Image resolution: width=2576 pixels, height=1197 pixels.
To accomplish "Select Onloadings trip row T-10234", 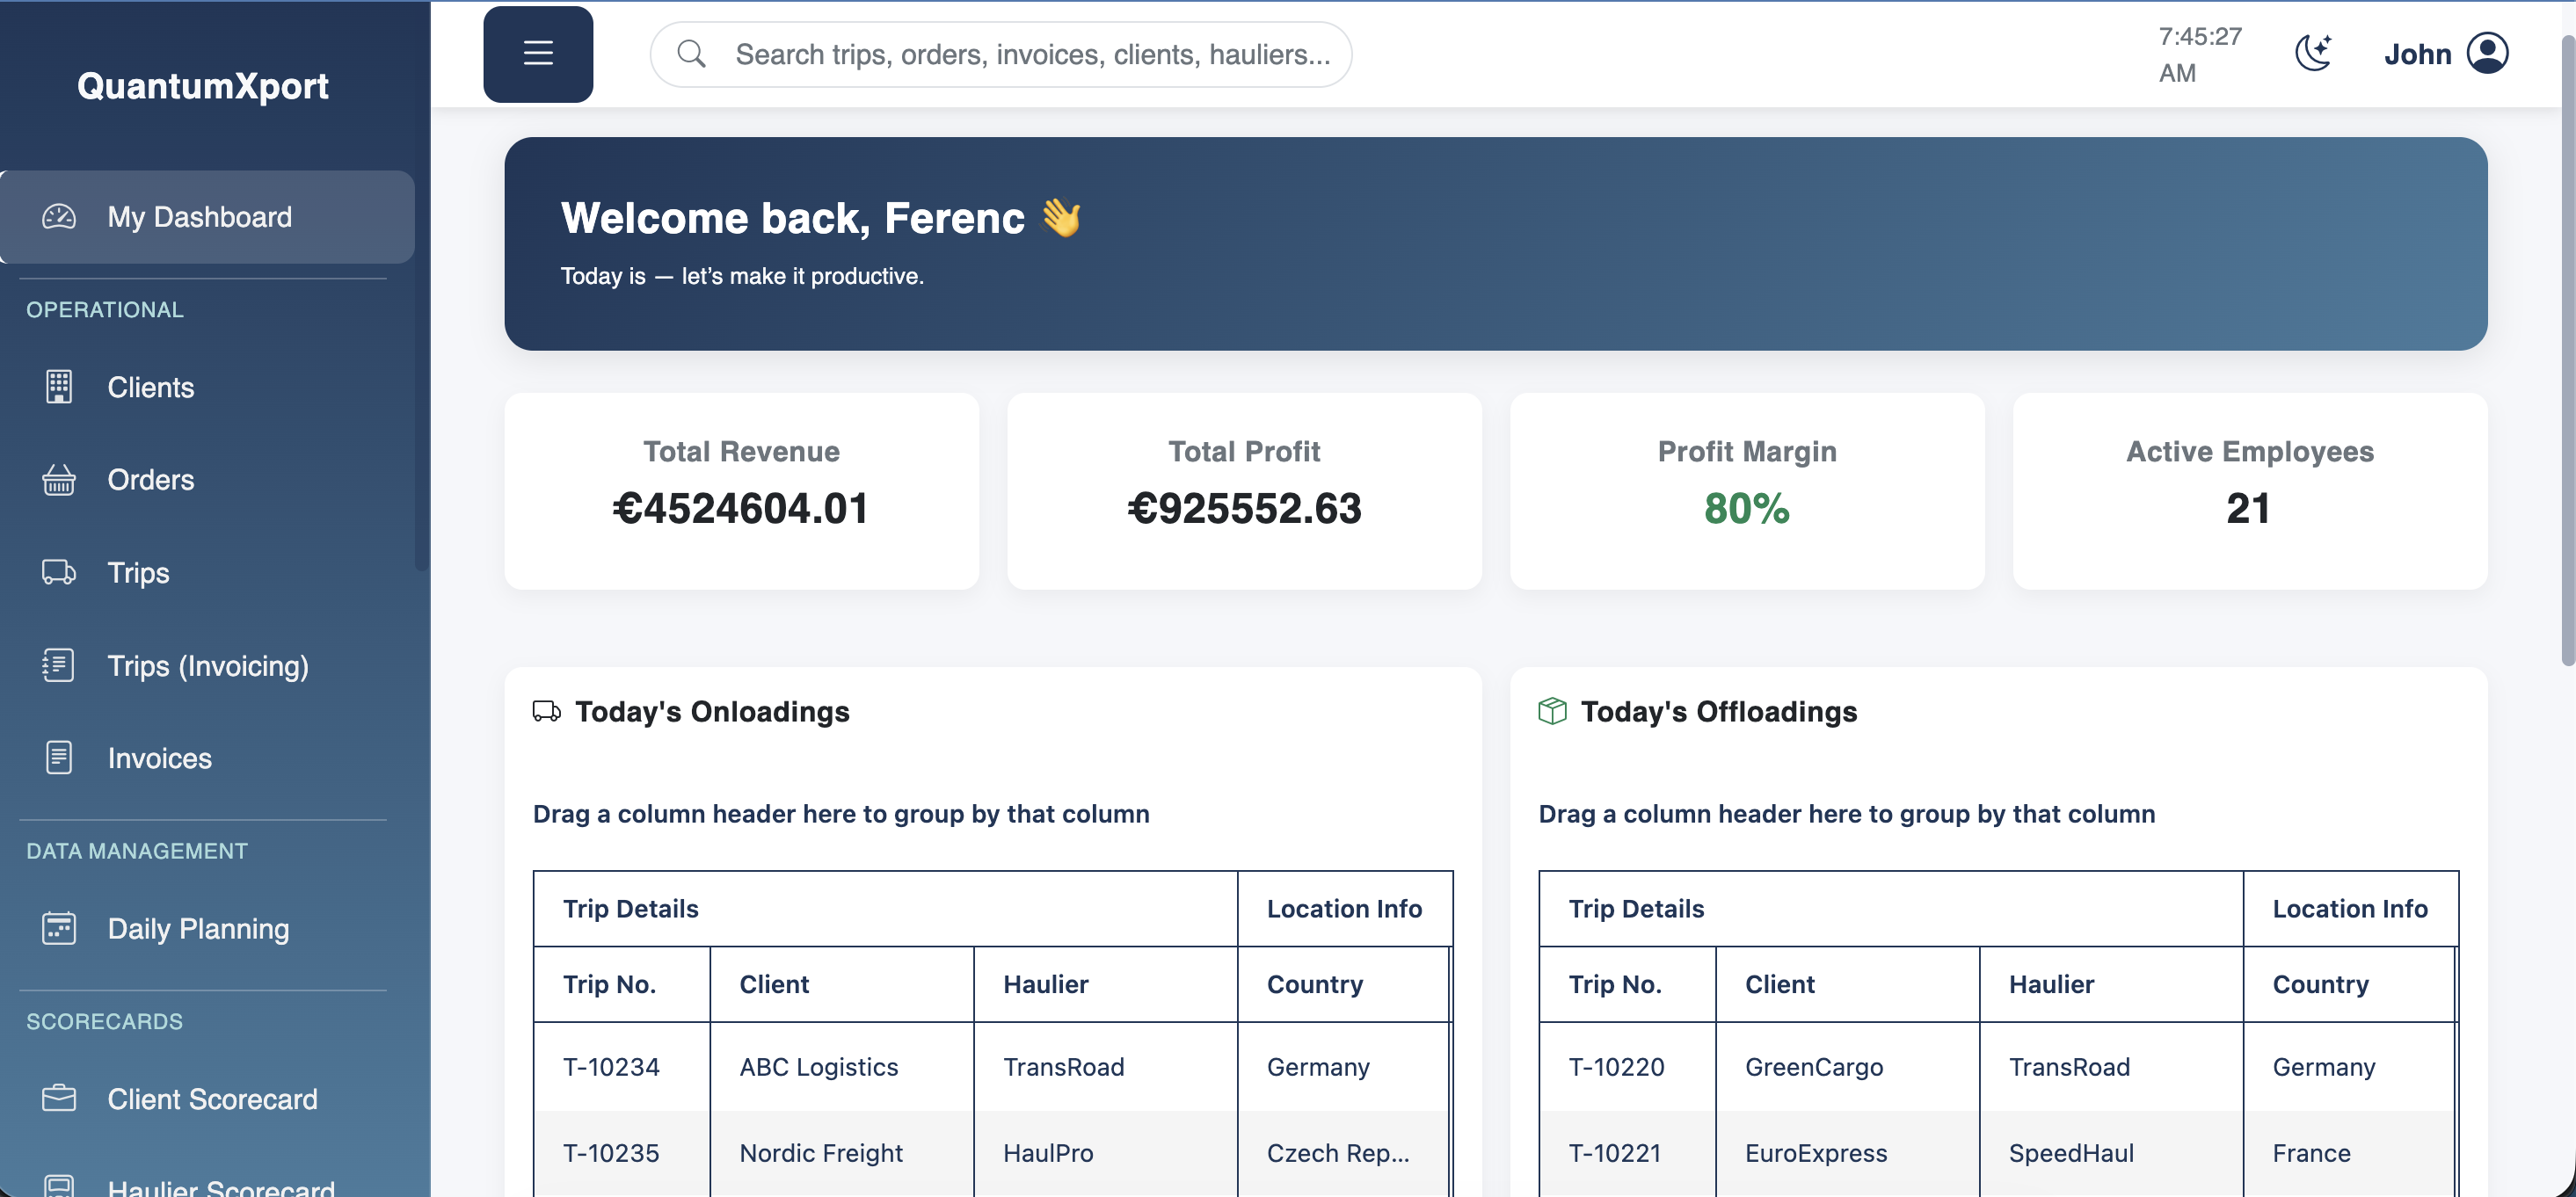I will tap(611, 1067).
